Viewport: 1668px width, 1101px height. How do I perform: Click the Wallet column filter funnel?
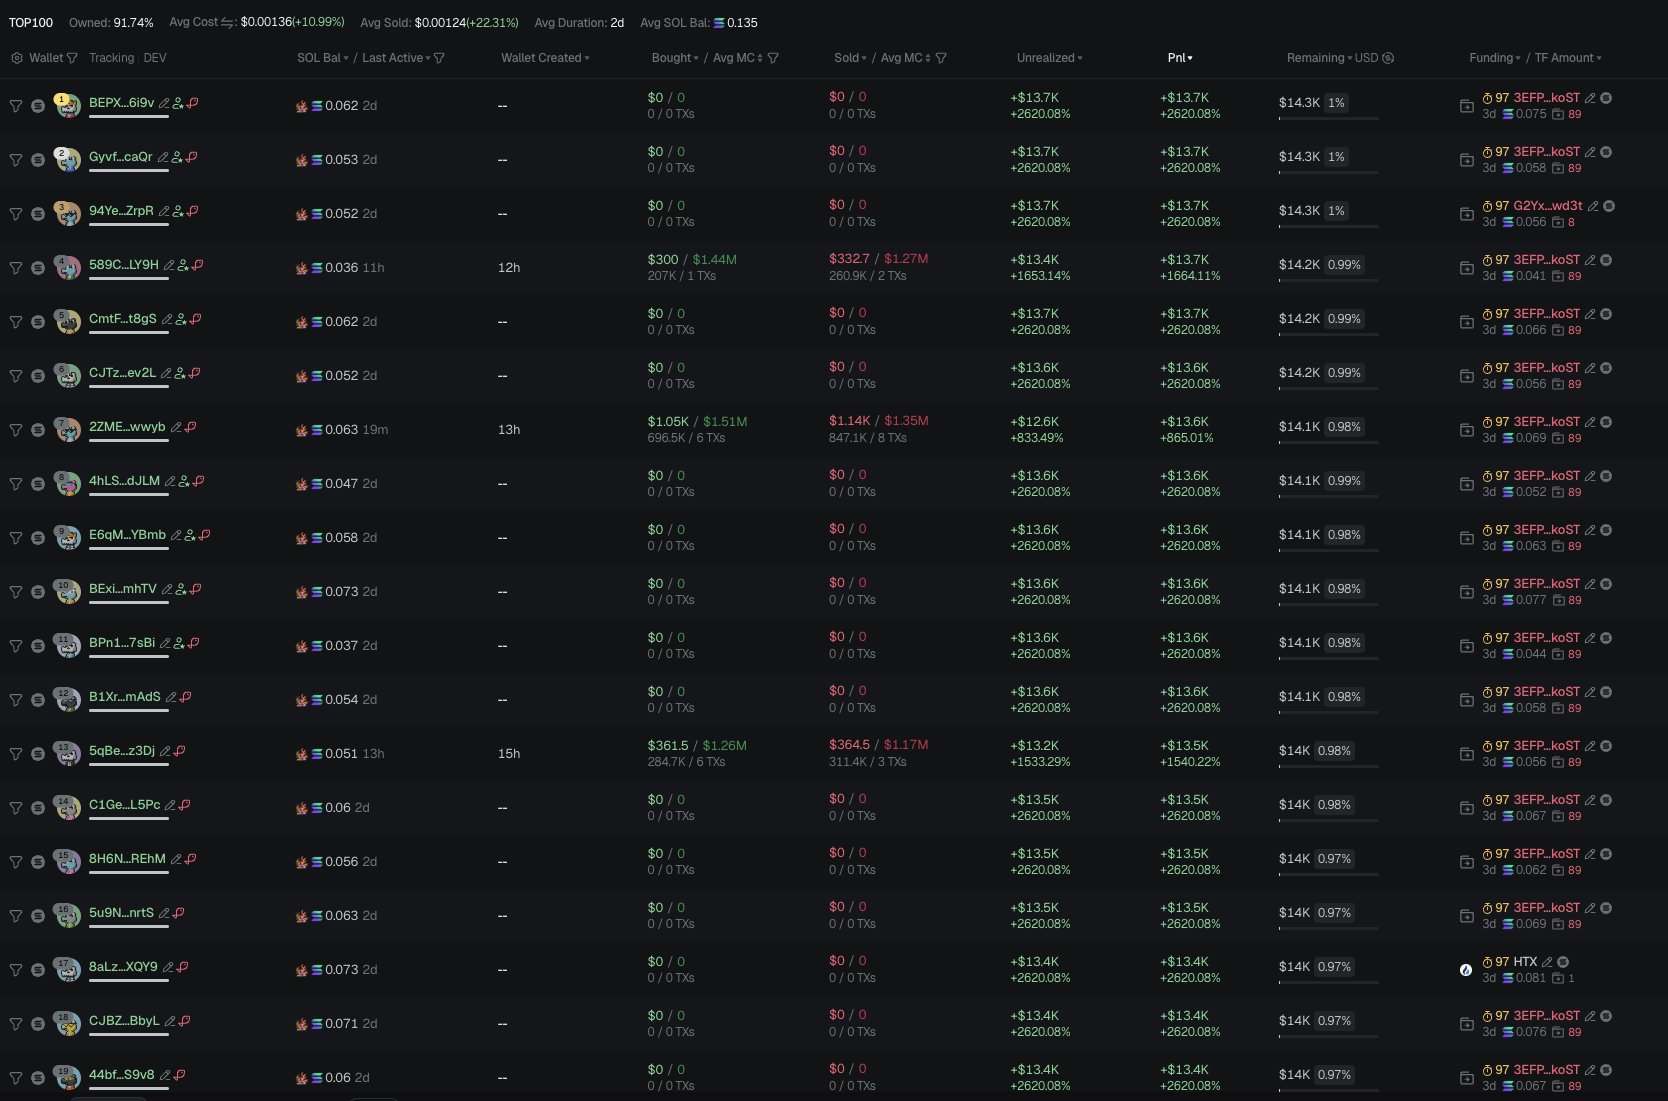coord(72,58)
